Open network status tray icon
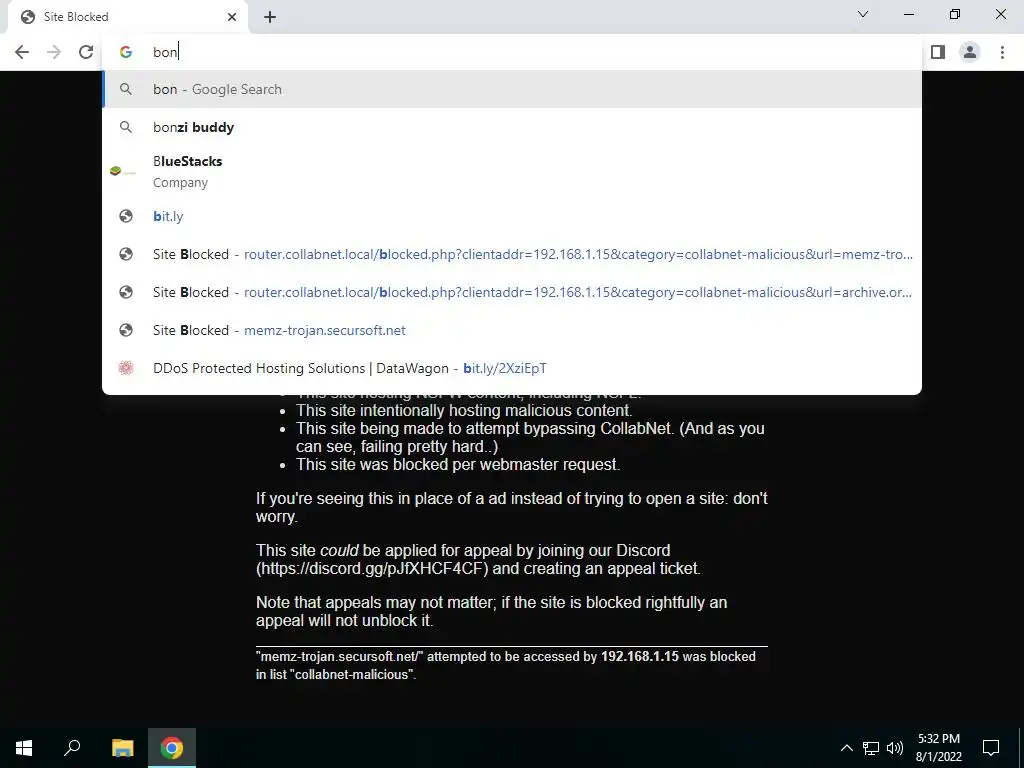Viewport: 1024px width, 768px height. coord(871,748)
